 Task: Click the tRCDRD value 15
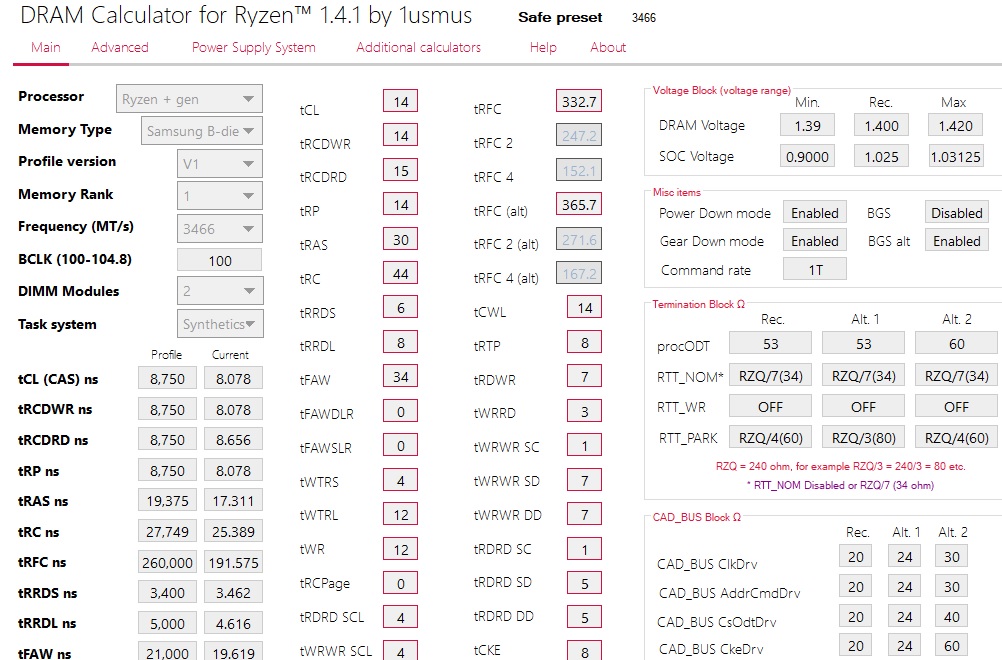(x=401, y=171)
